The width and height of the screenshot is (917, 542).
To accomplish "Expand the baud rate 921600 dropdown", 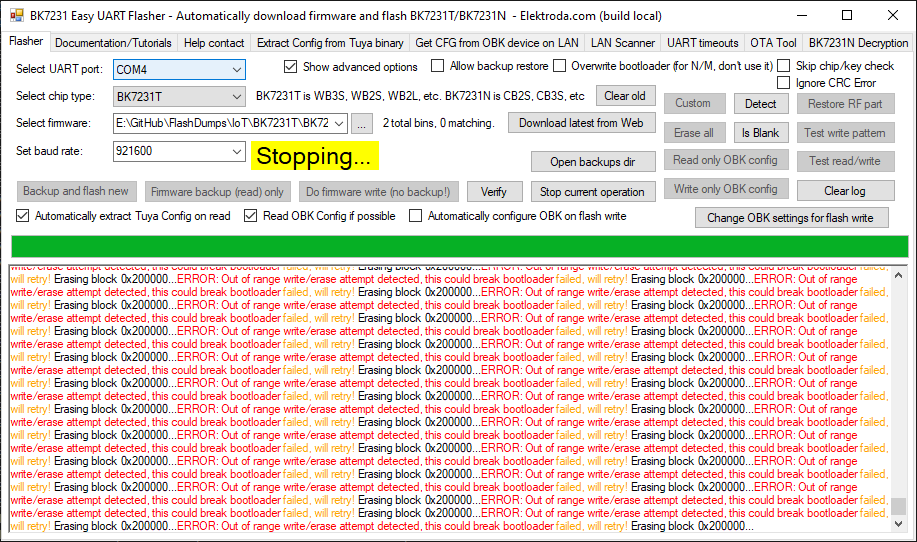I will pyautogui.click(x=236, y=151).
